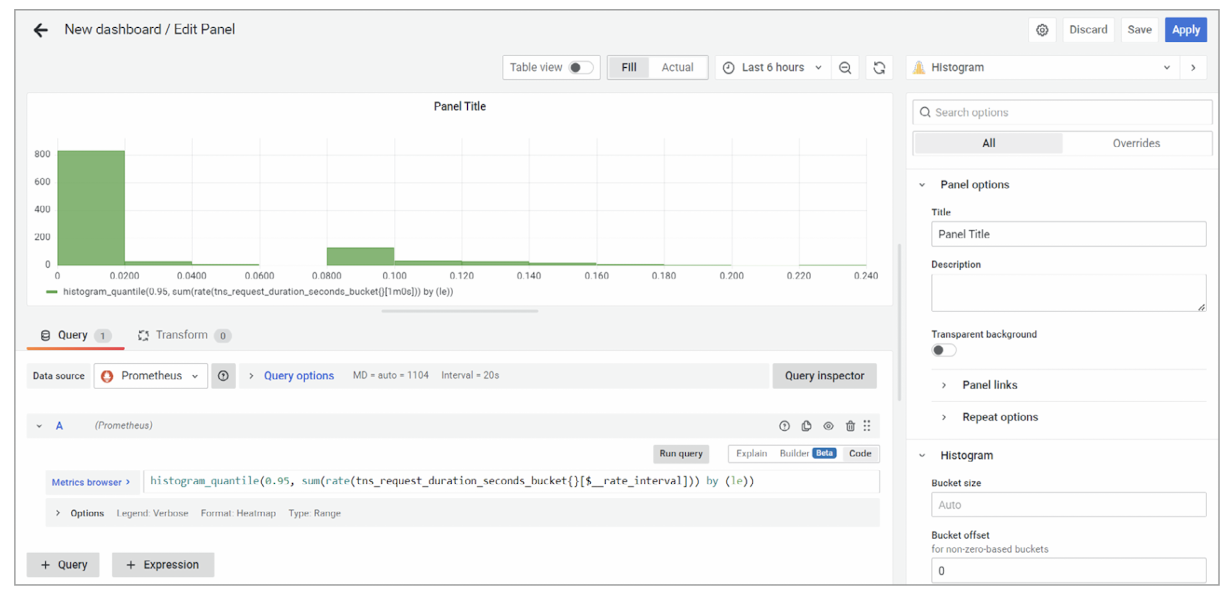Toggle the Table view switch
The width and height of the screenshot is (1228, 594).
[581, 68]
